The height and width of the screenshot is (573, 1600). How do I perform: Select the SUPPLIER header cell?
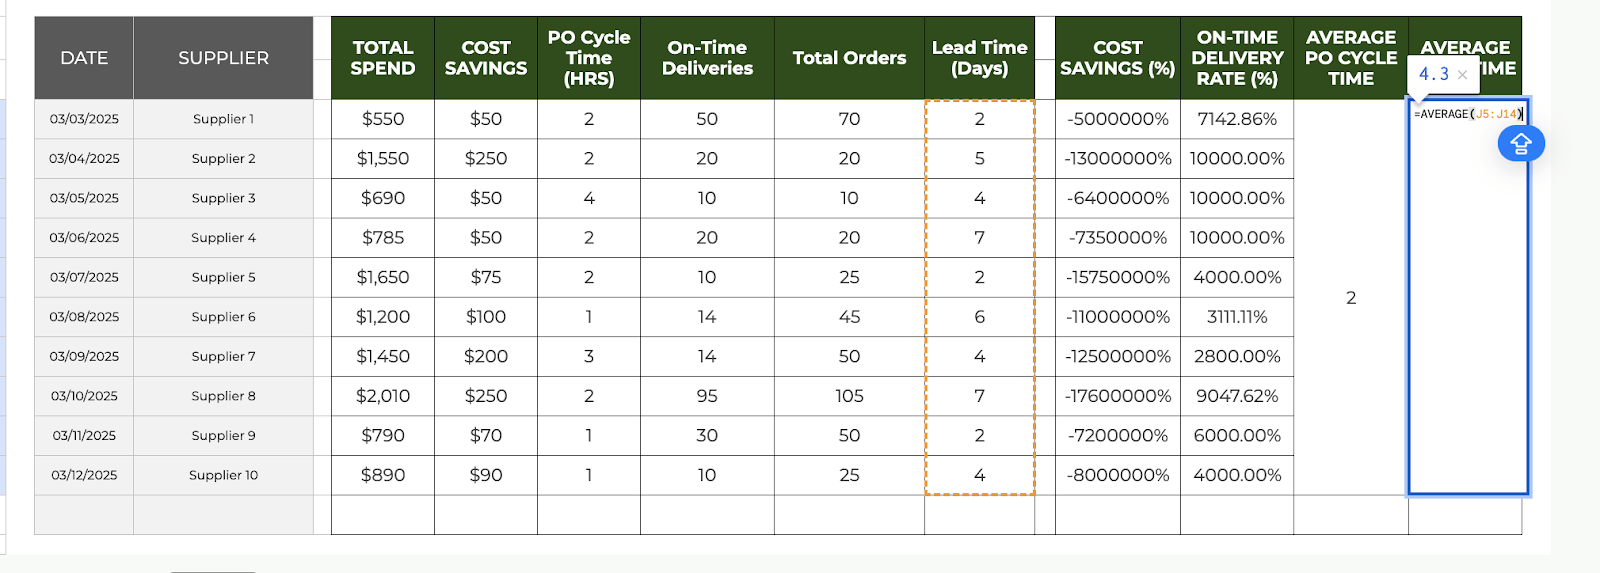click(223, 58)
